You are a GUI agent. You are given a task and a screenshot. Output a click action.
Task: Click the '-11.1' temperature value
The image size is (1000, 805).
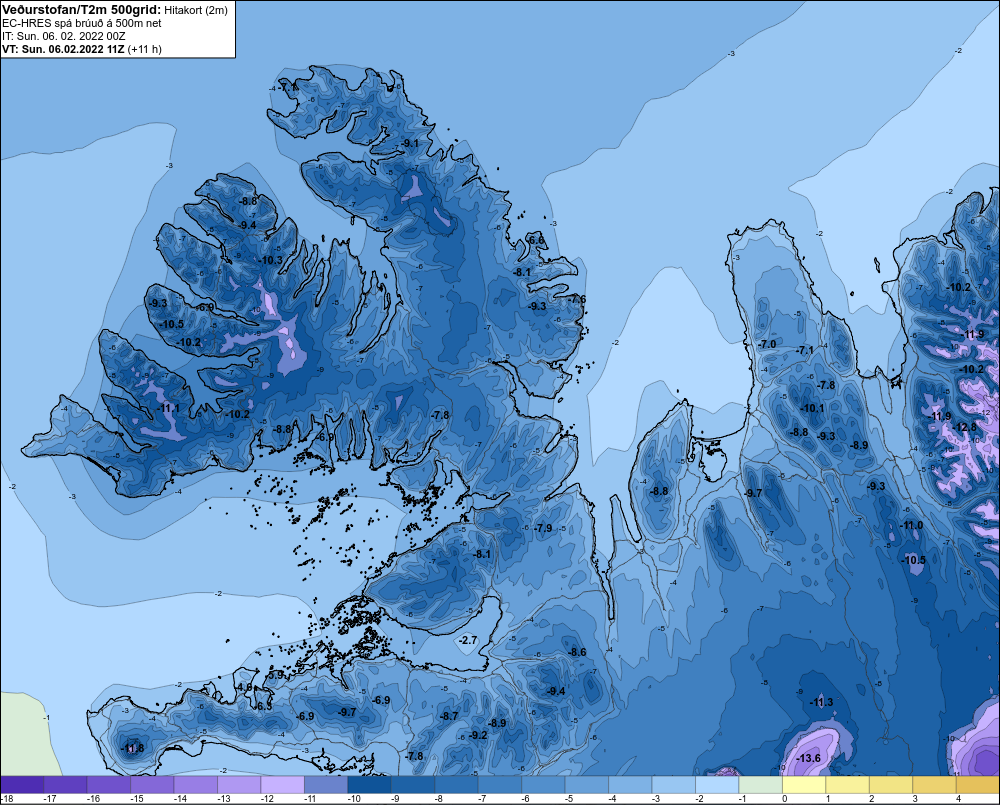(168, 408)
